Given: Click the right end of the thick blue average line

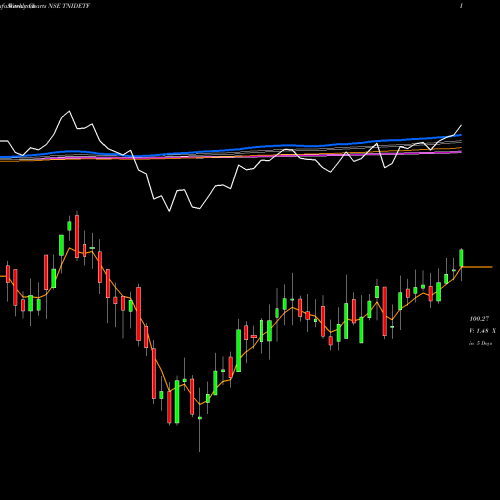Looking at the screenshot, I should (460, 135).
